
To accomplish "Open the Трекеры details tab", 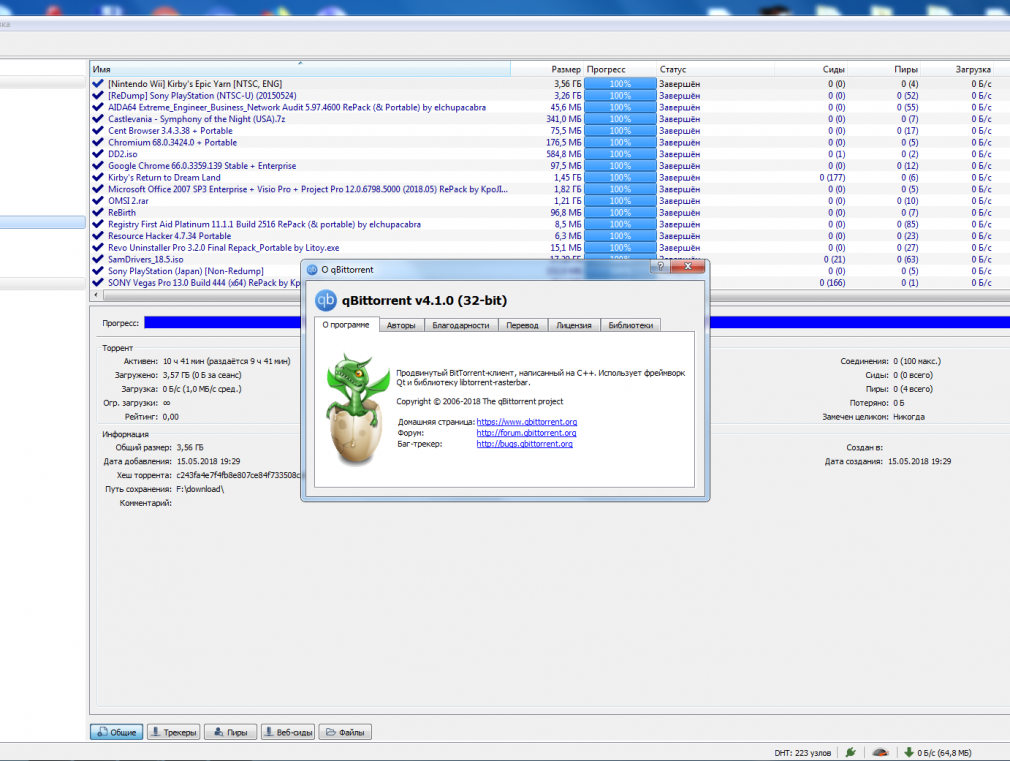I will pos(174,732).
